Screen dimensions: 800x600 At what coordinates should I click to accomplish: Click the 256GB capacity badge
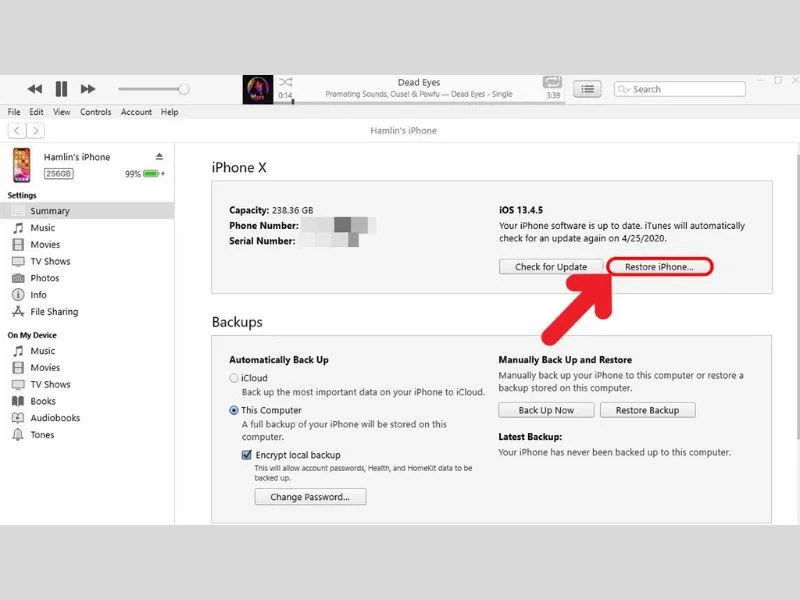point(58,174)
